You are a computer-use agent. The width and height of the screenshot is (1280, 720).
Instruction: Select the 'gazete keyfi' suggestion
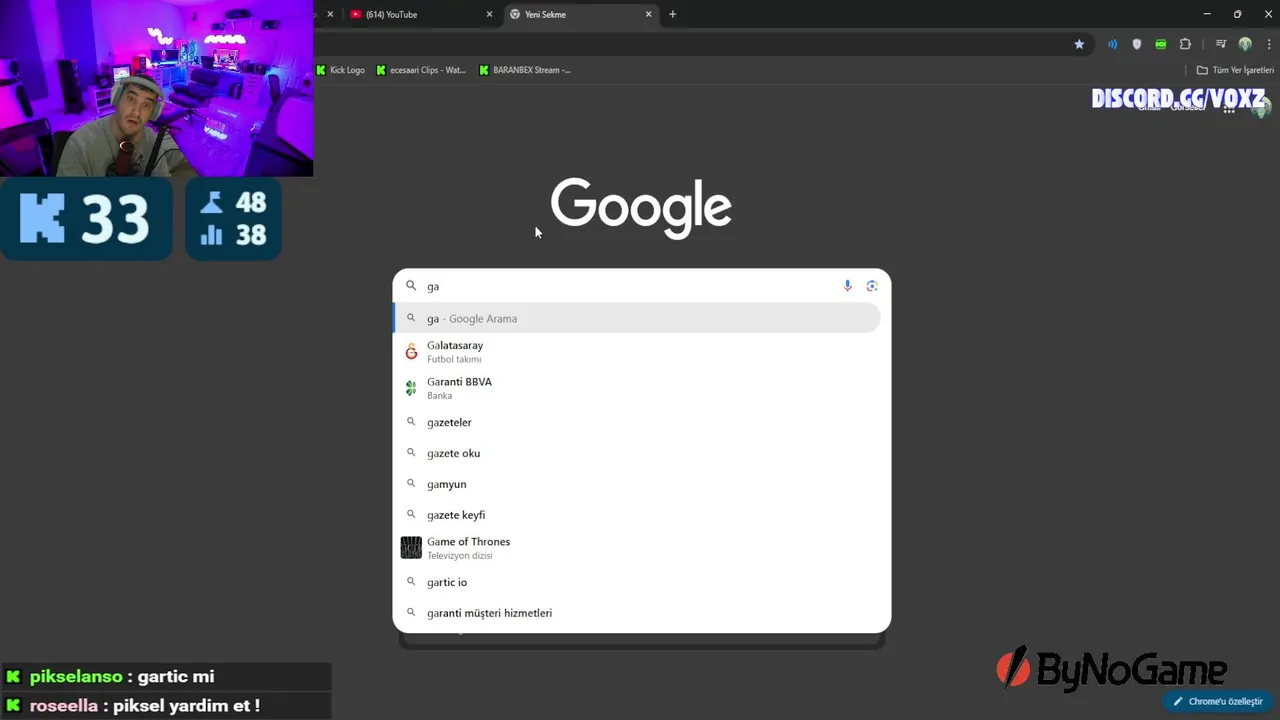point(637,515)
